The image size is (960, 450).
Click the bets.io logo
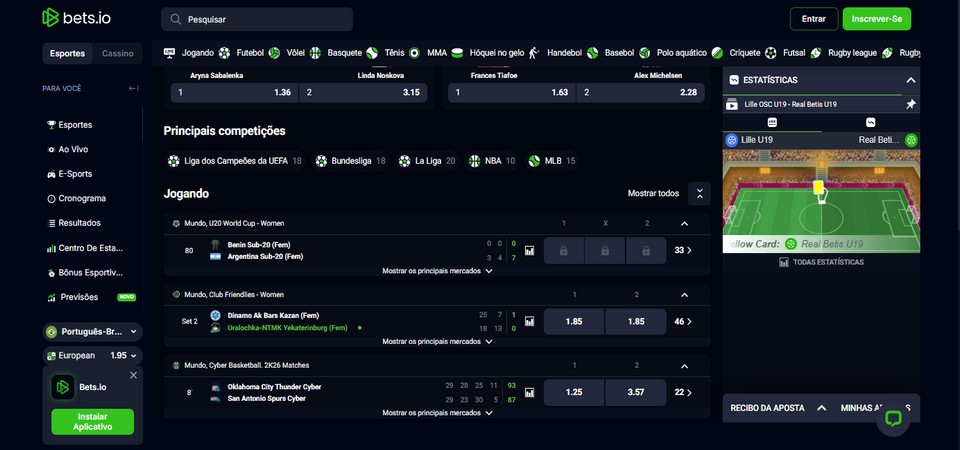click(x=77, y=18)
